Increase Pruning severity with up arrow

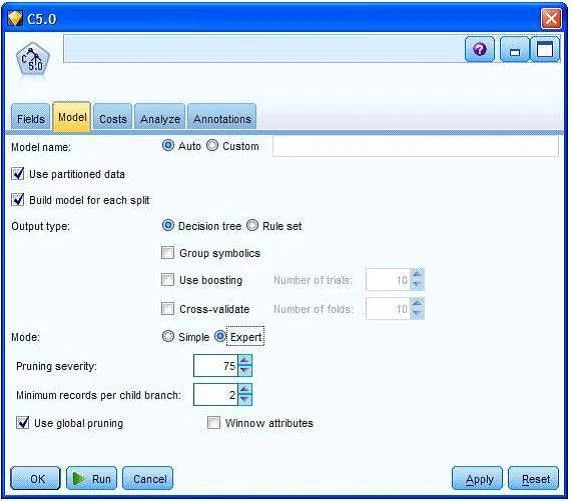point(244,360)
